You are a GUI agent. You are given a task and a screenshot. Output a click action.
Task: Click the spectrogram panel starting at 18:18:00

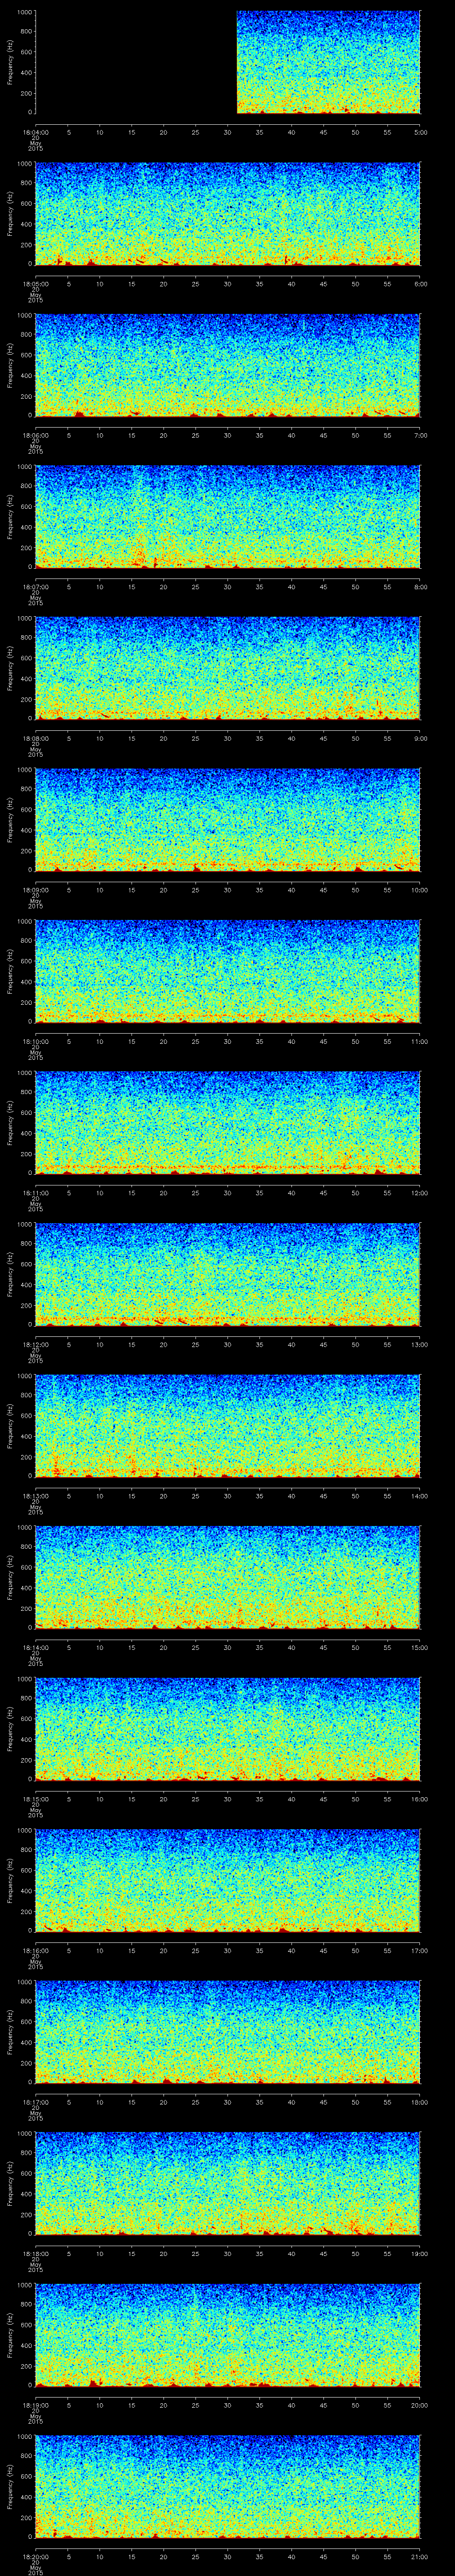(228, 2183)
